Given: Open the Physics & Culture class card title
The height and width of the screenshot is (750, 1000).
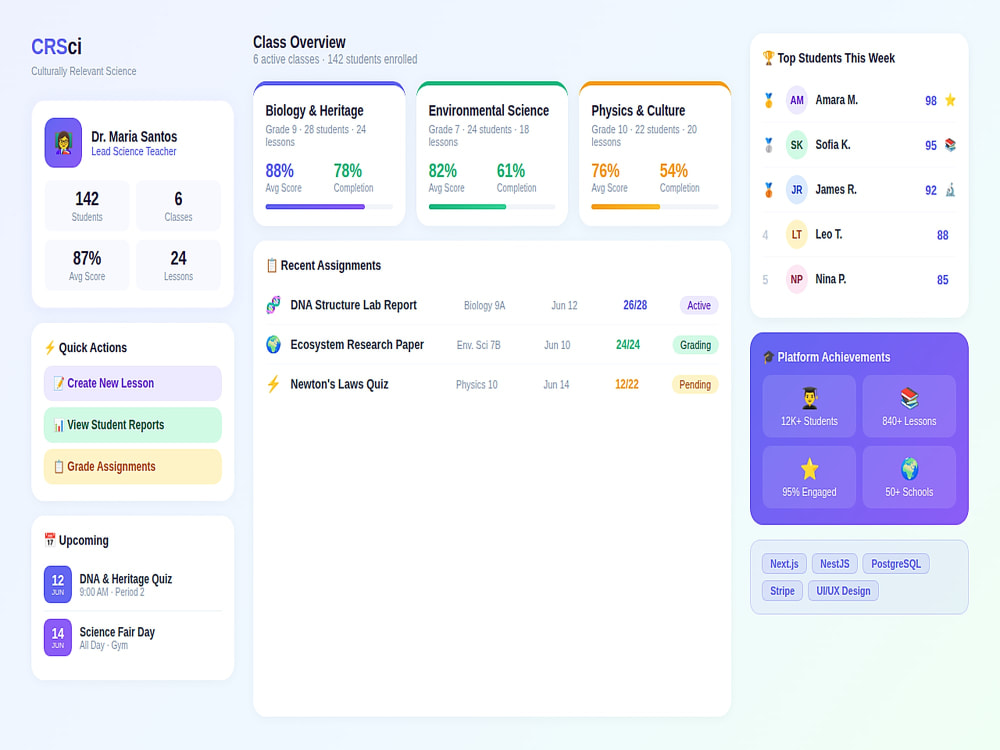Looking at the screenshot, I should [638, 110].
